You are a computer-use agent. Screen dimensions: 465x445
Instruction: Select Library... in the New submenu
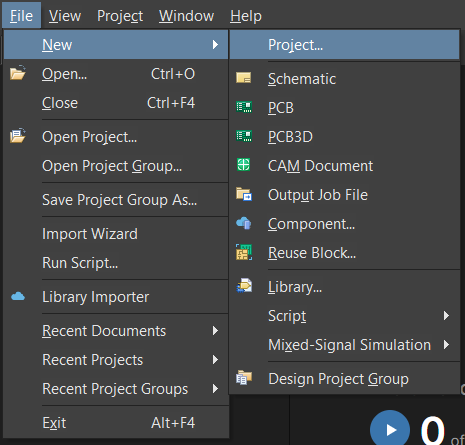344,287
